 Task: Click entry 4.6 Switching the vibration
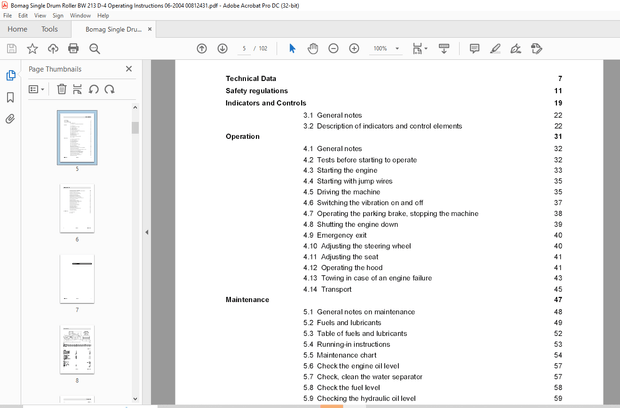click(x=363, y=203)
